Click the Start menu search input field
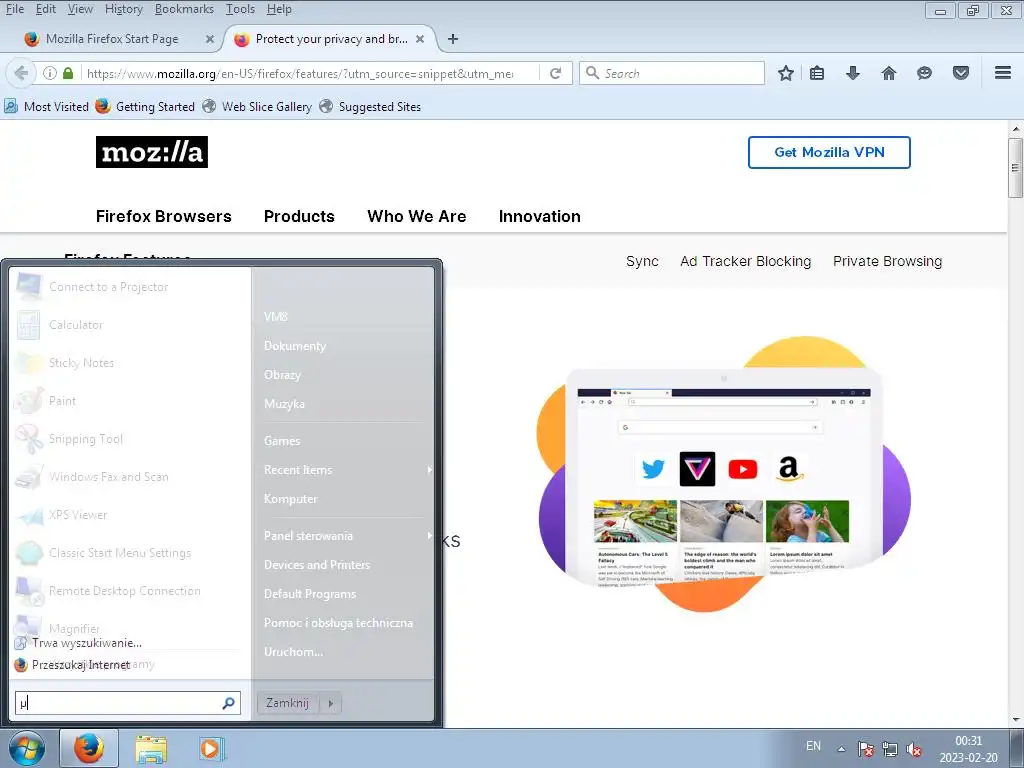The width and height of the screenshot is (1024, 768). pos(128,703)
